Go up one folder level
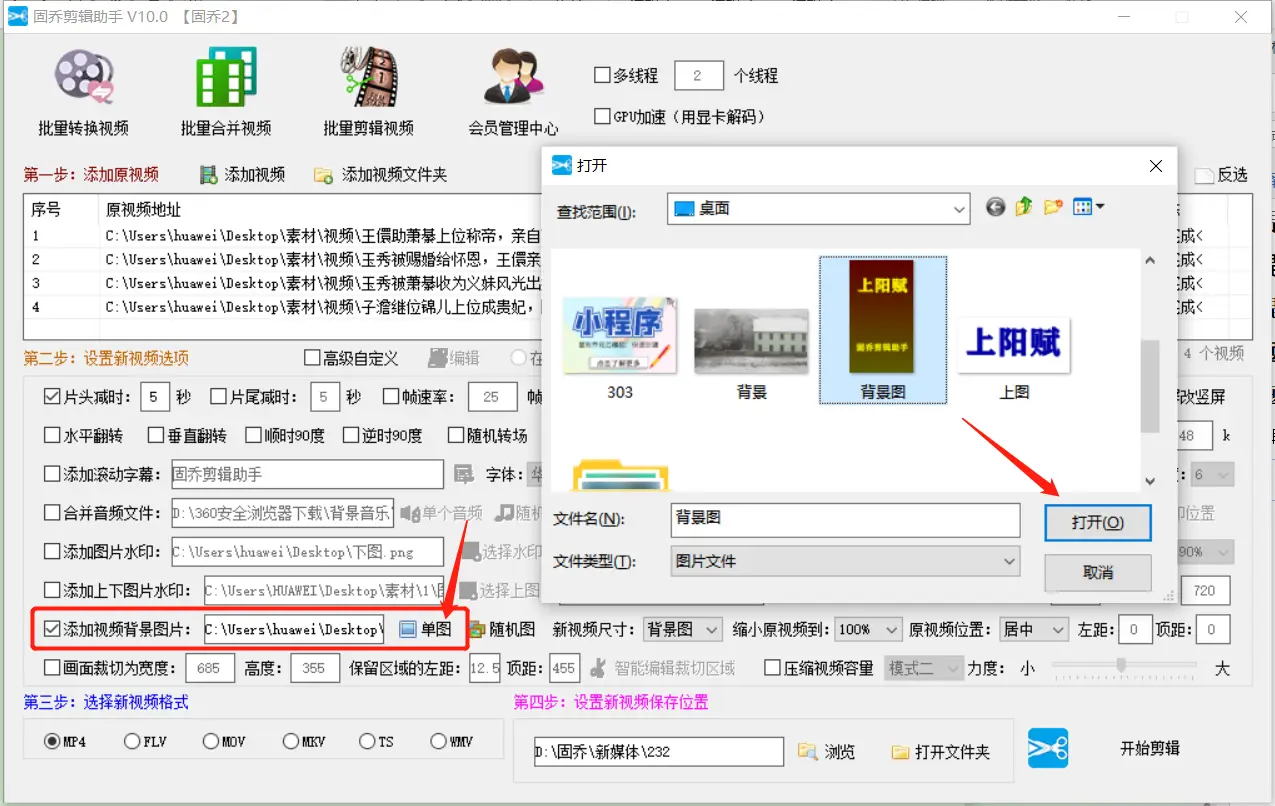 [1023, 207]
